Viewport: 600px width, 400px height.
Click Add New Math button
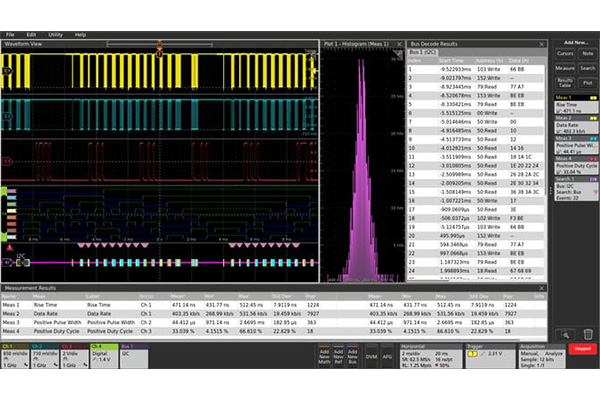(x=325, y=355)
